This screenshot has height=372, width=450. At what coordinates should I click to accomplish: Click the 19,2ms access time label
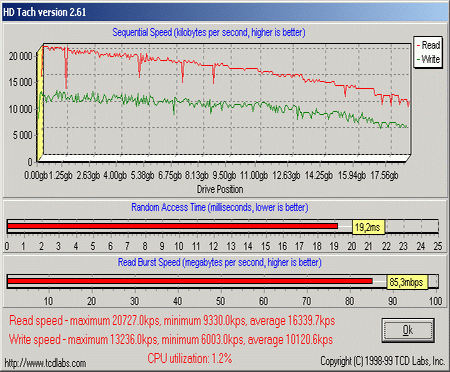[368, 227]
